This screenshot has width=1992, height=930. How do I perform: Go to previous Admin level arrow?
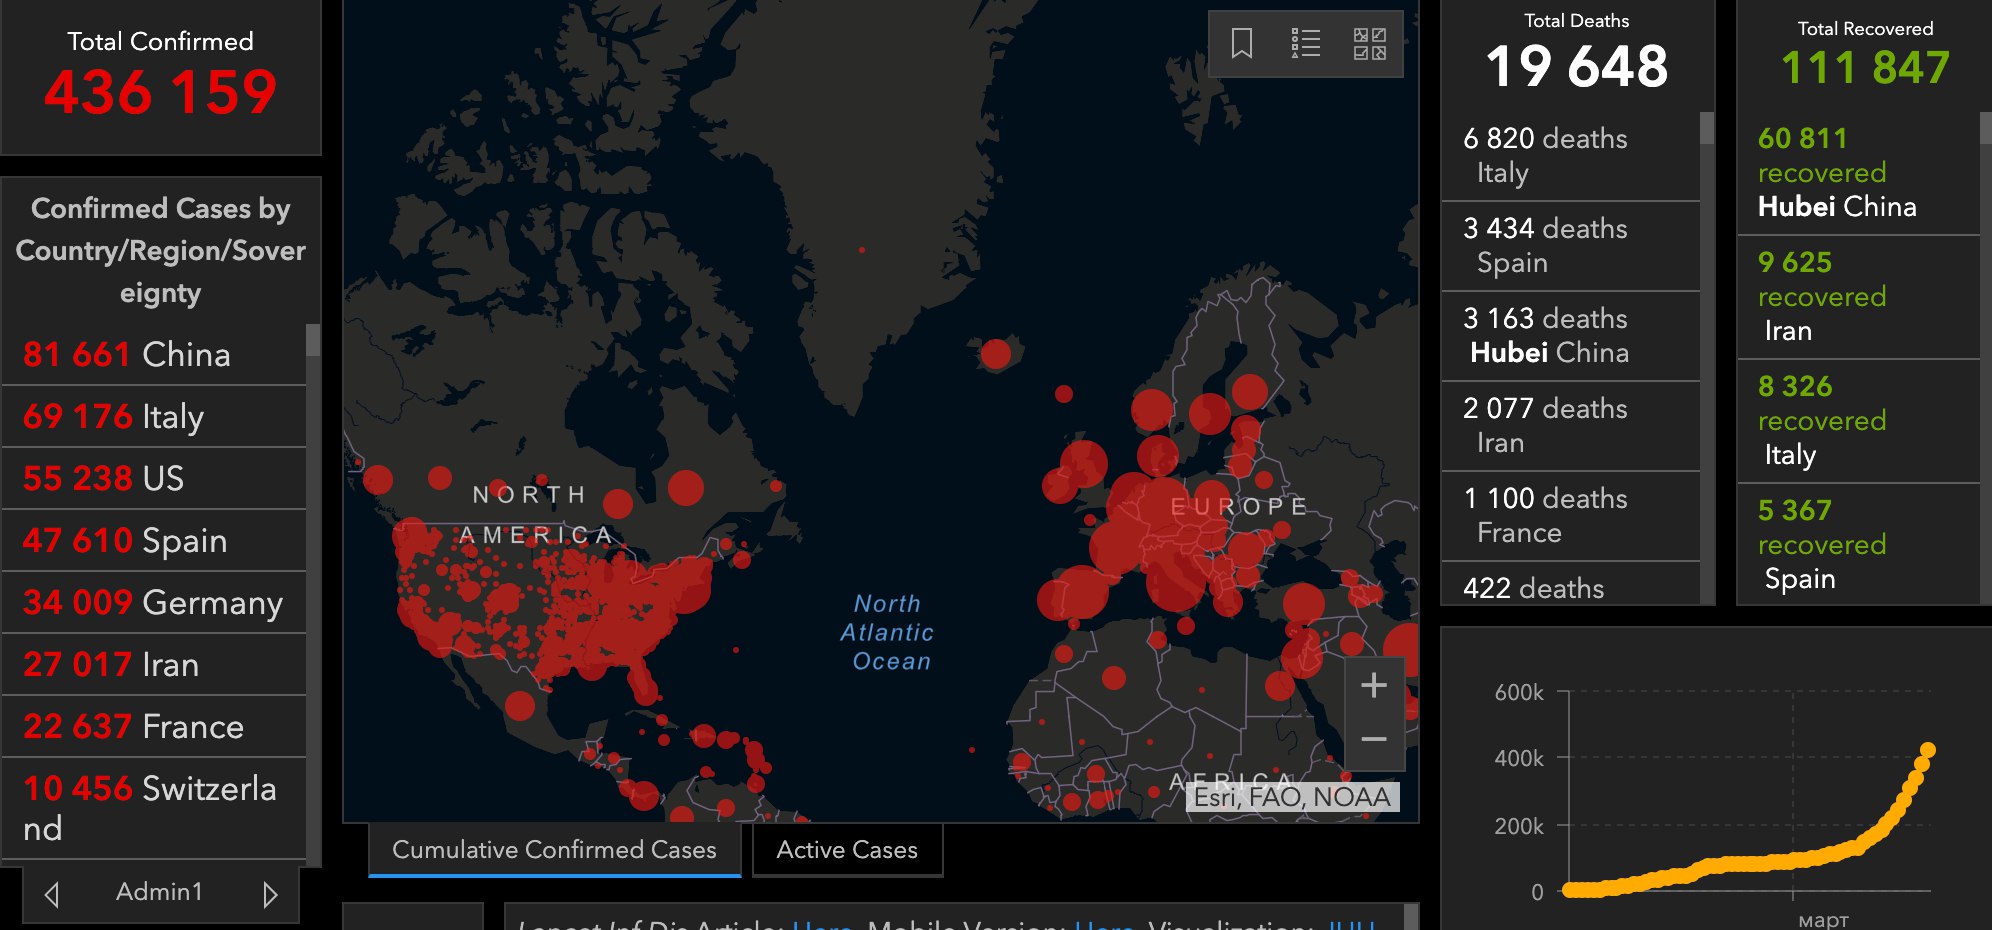[52, 894]
